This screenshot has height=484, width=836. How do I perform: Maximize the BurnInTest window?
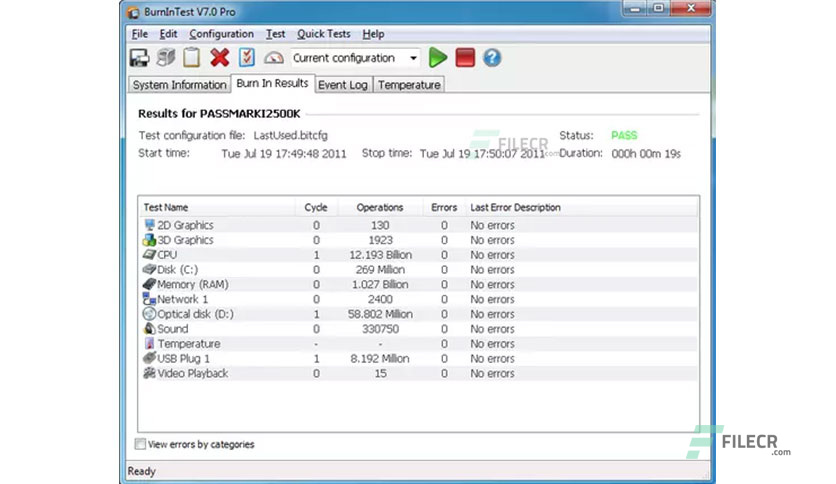click(x=658, y=9)
